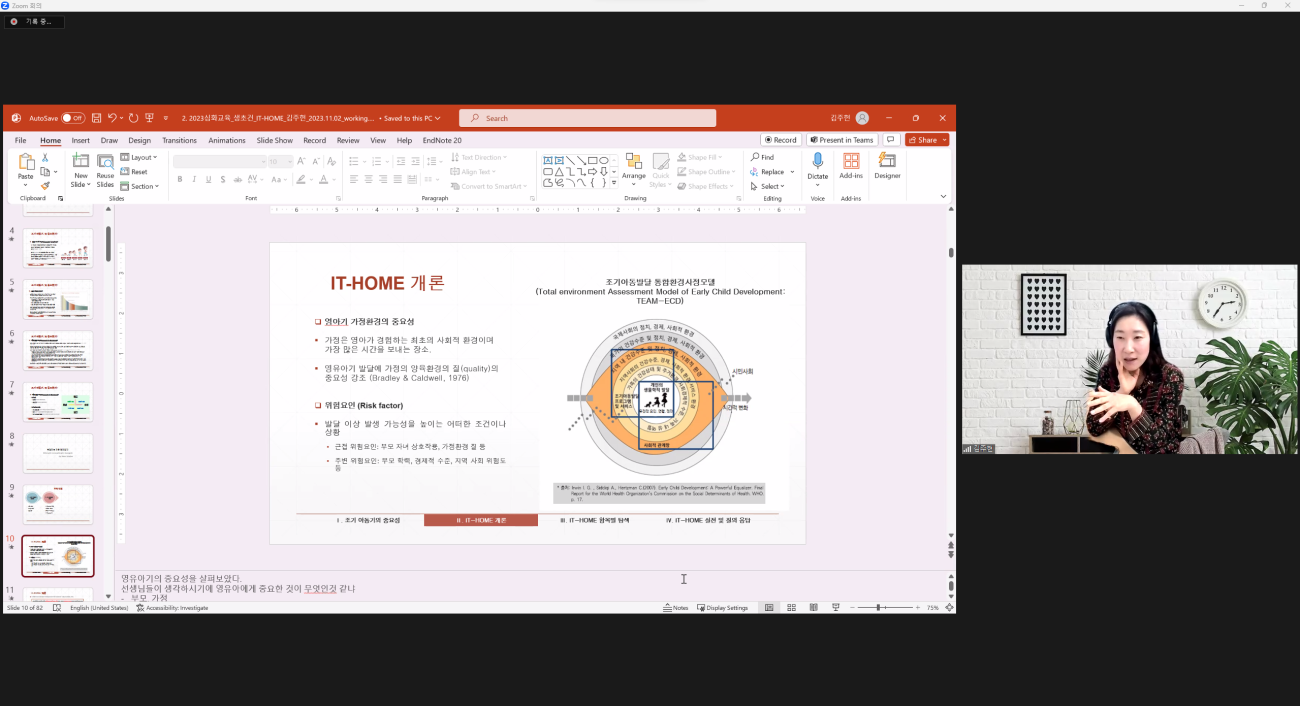Click the Reset slide button
Image resolution: width=1300 pixels, height=706 pixels.
point(134,172)
